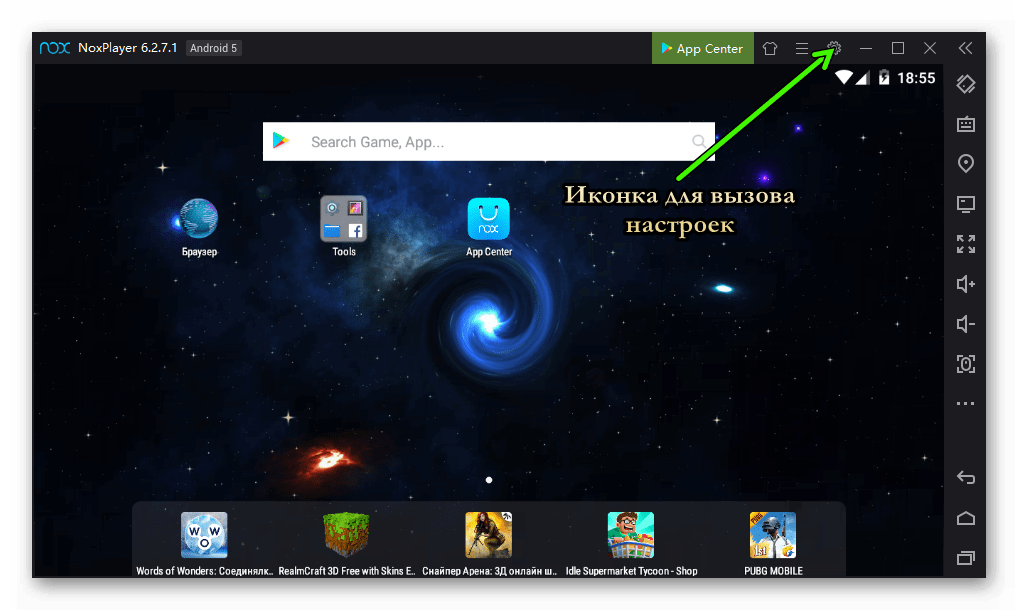Viewport: 1018px width, 610px height.
Task: Click the green App Center button
Action: coord(703,48)
